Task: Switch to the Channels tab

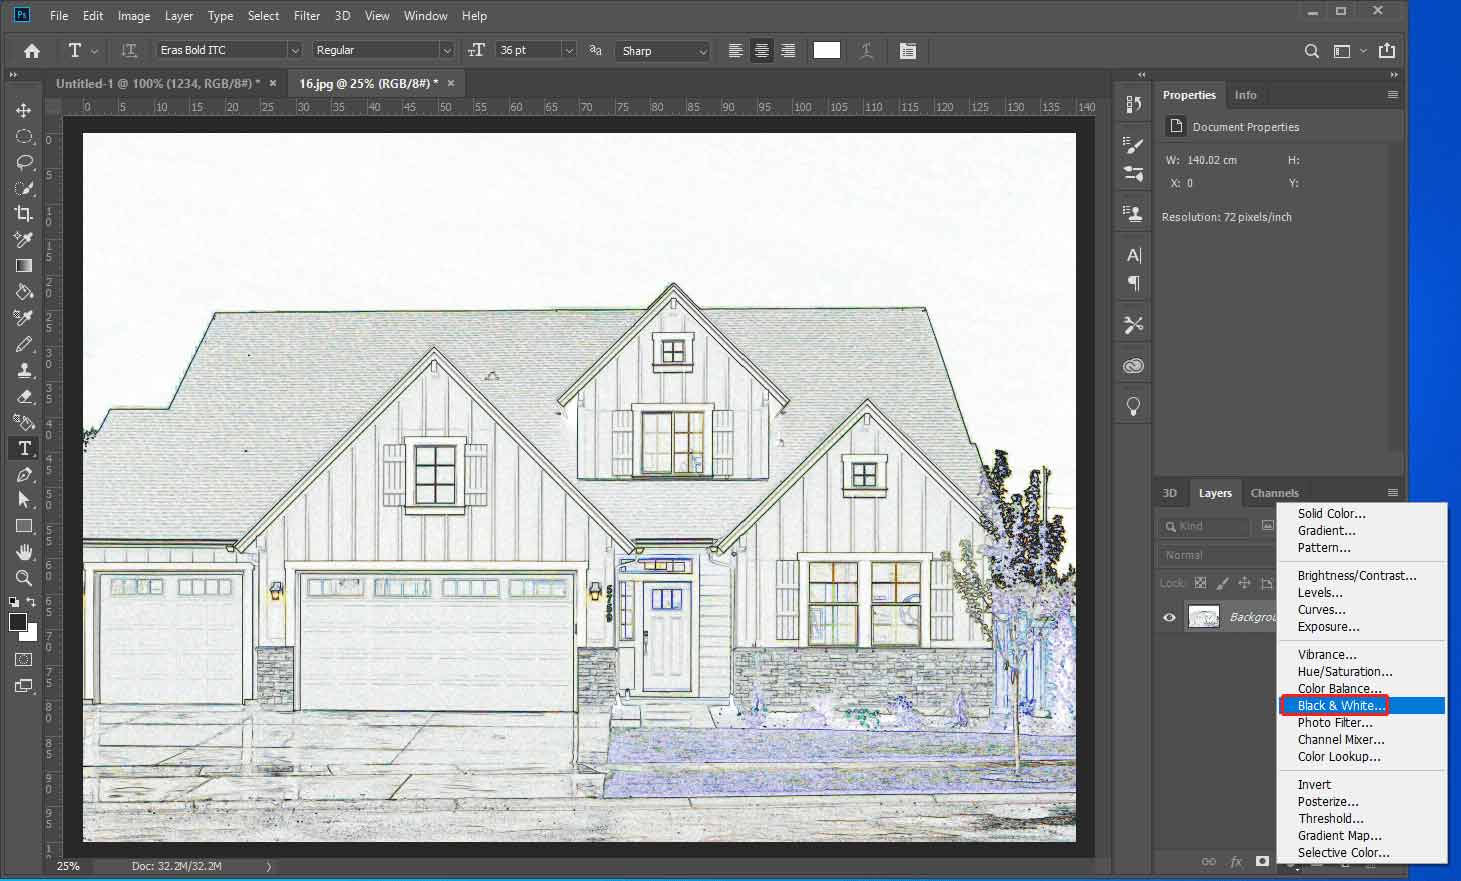Action: [x=1274, y=492]
